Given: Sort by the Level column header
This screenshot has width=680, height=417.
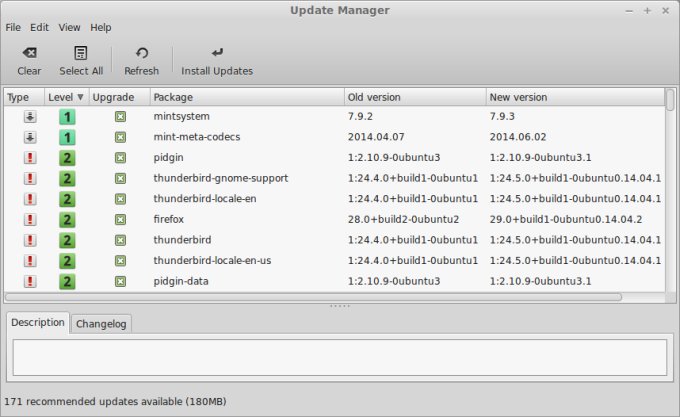Looking at the screenshot, I should coord(66,97).
